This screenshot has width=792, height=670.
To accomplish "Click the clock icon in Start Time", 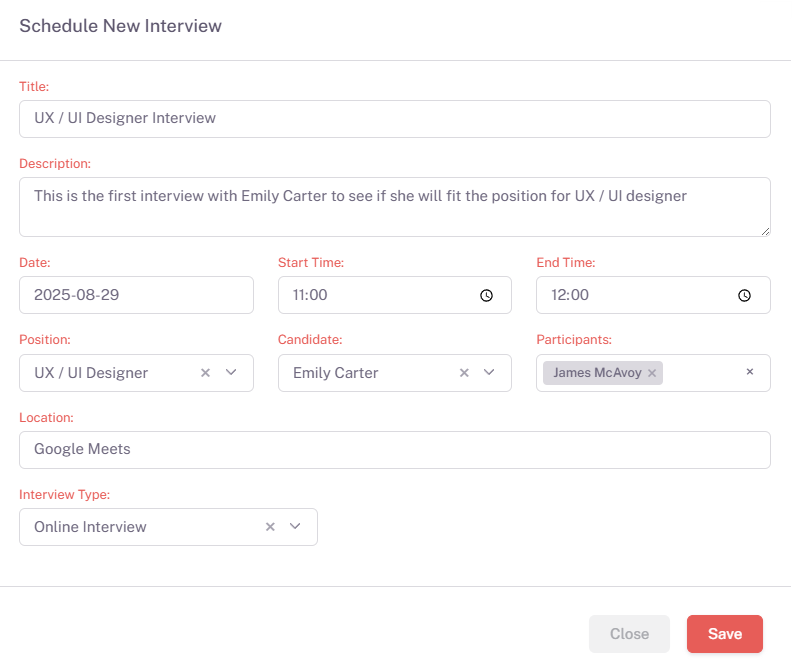I will point(486,295).
